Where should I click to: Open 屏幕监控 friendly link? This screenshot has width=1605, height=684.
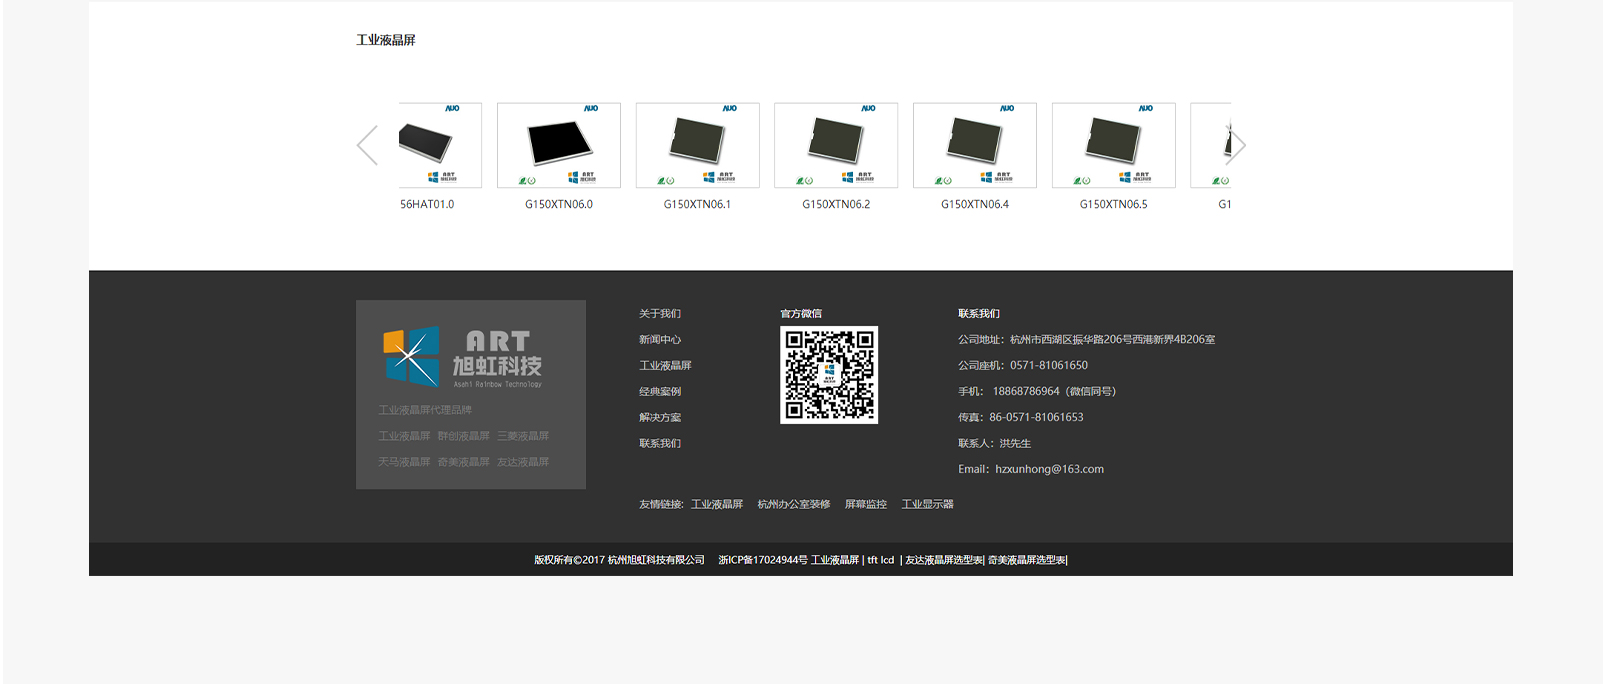(x=866, y=504)
